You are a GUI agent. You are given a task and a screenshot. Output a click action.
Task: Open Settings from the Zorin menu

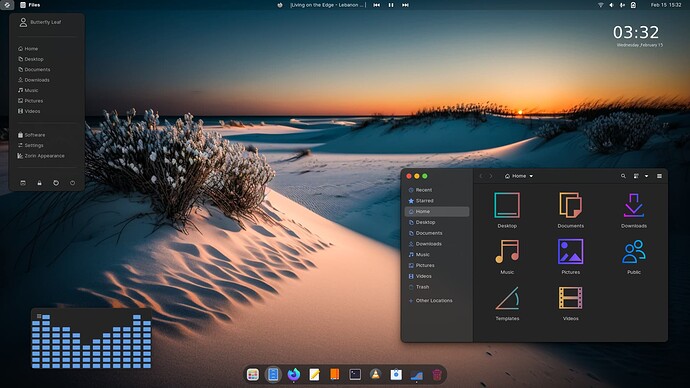click(30, 145)
